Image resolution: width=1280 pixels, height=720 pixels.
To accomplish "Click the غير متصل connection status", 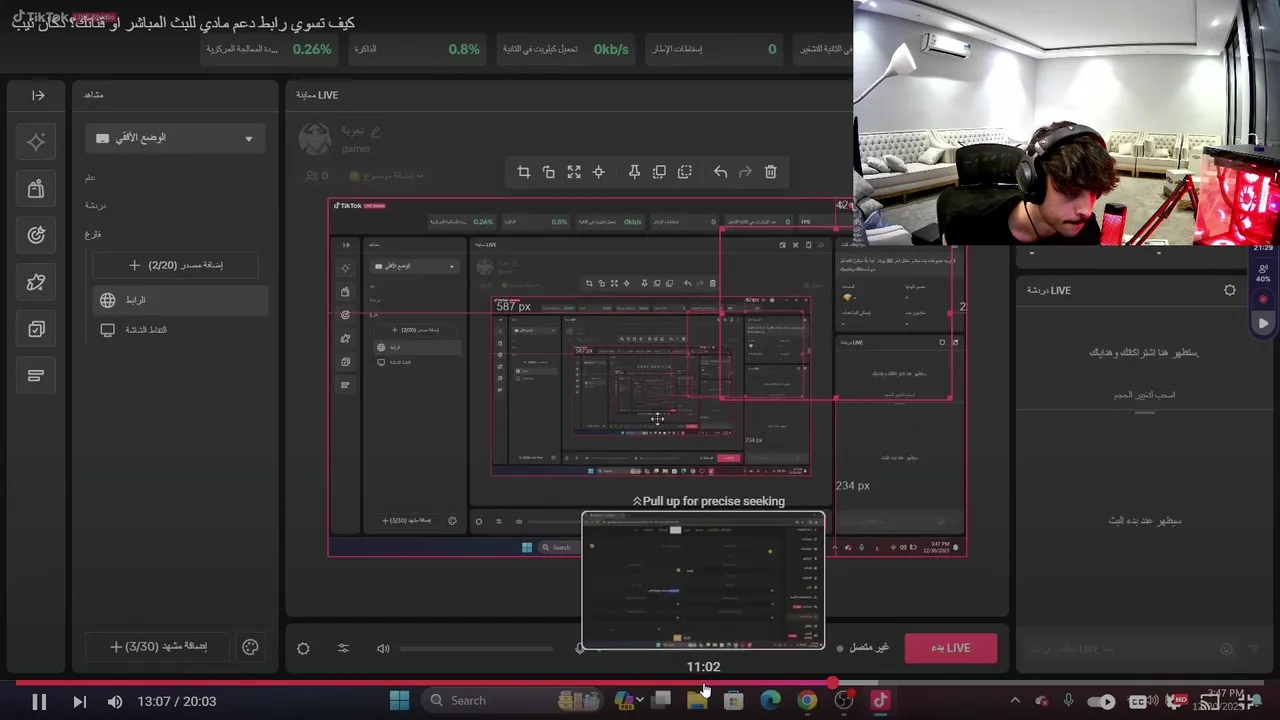I will pyautogui.click(x=863, y=648).
